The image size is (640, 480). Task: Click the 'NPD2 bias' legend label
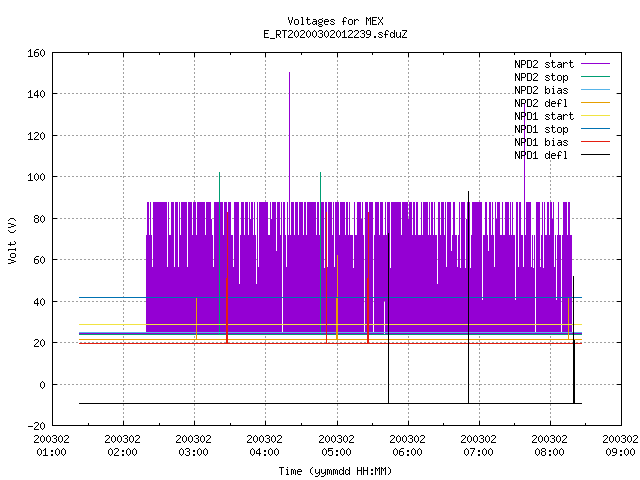point(541,90)
